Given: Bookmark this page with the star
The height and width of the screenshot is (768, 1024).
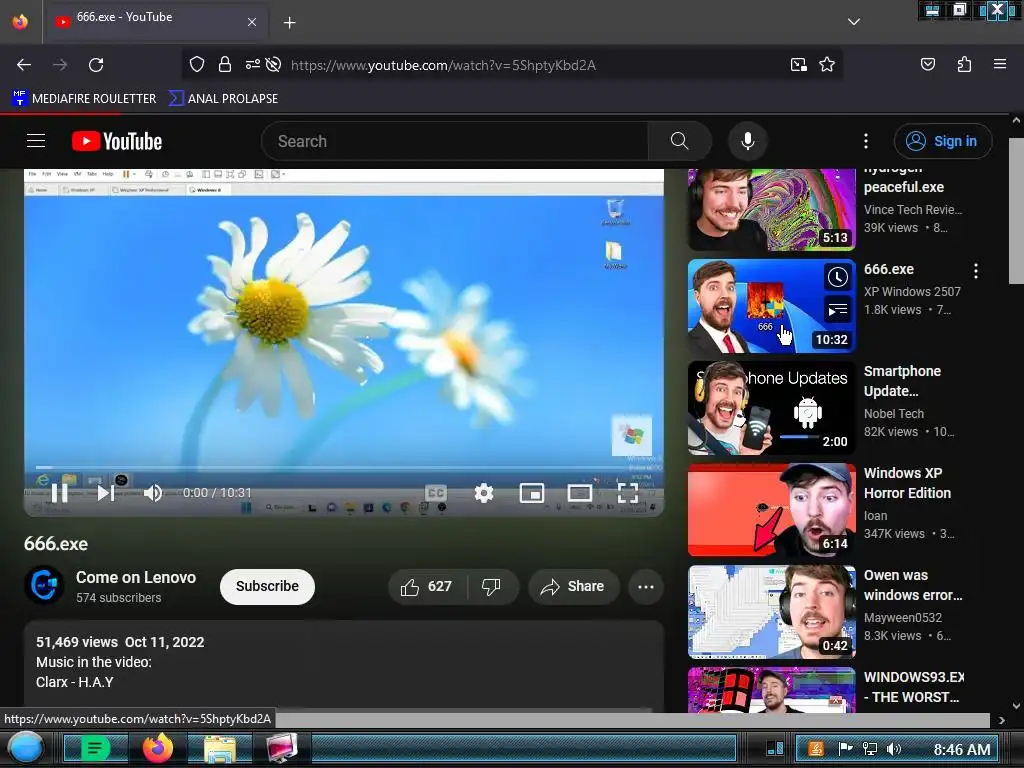Looking at the screenshot, I should coord(827,64).
